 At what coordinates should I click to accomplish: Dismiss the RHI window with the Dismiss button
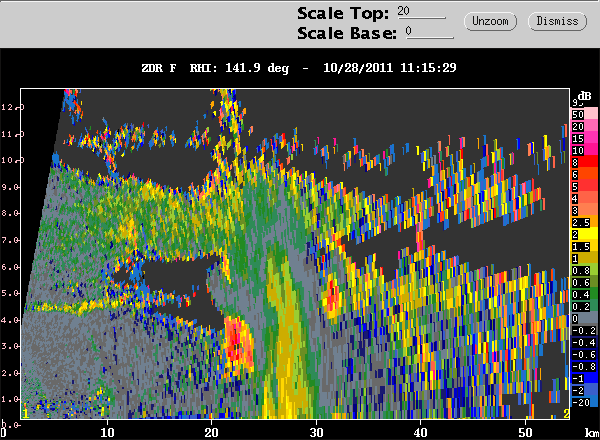(557, 21)
